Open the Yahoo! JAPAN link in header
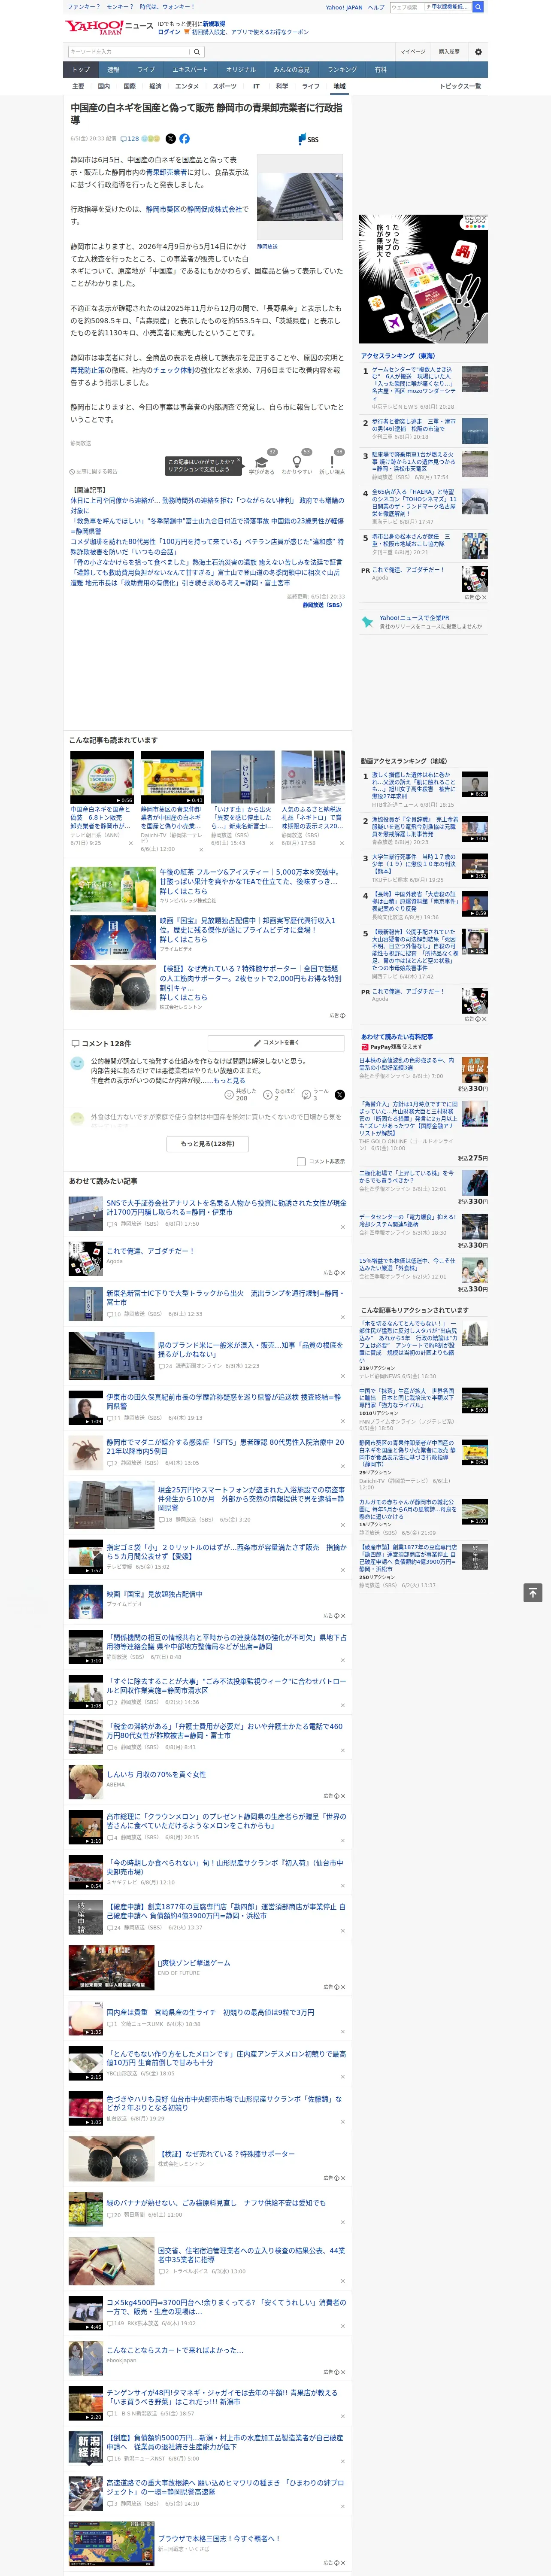This screenshot has width=551, height=2576. [344, 7]
